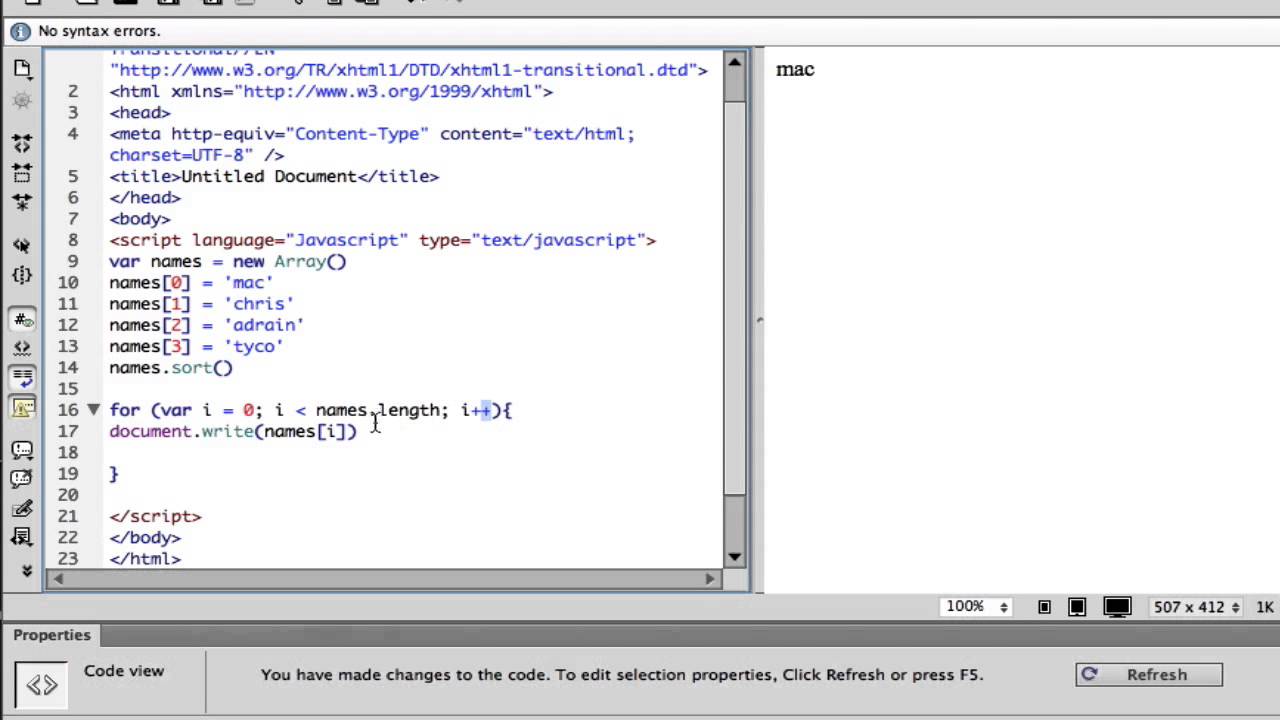Select the tablet size preview icon
This screenshot has width=1280, height=720.
1077,607
